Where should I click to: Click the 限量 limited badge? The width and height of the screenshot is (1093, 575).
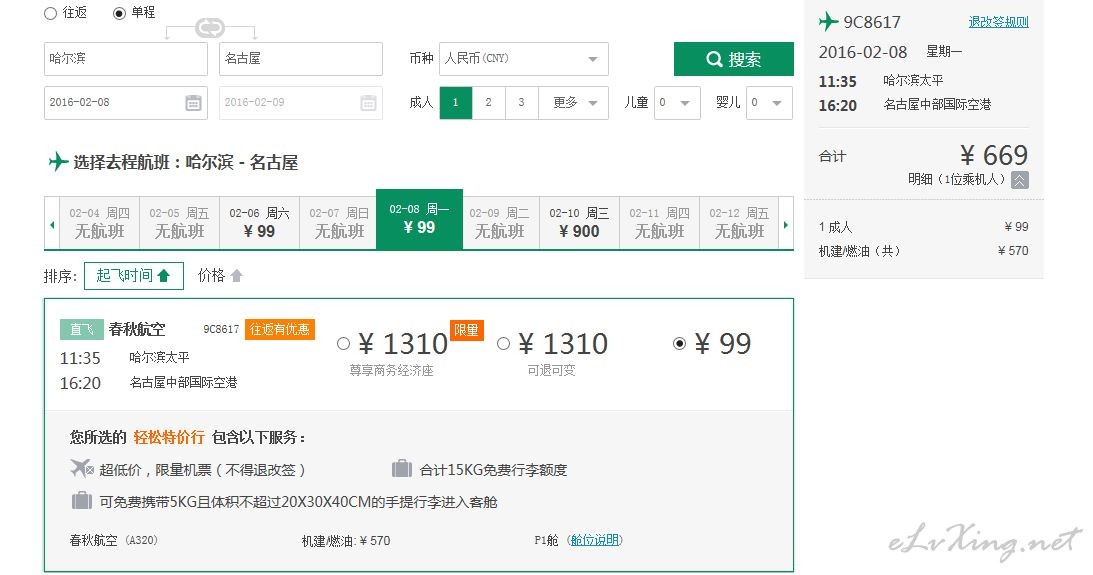(x=466, y=330)
